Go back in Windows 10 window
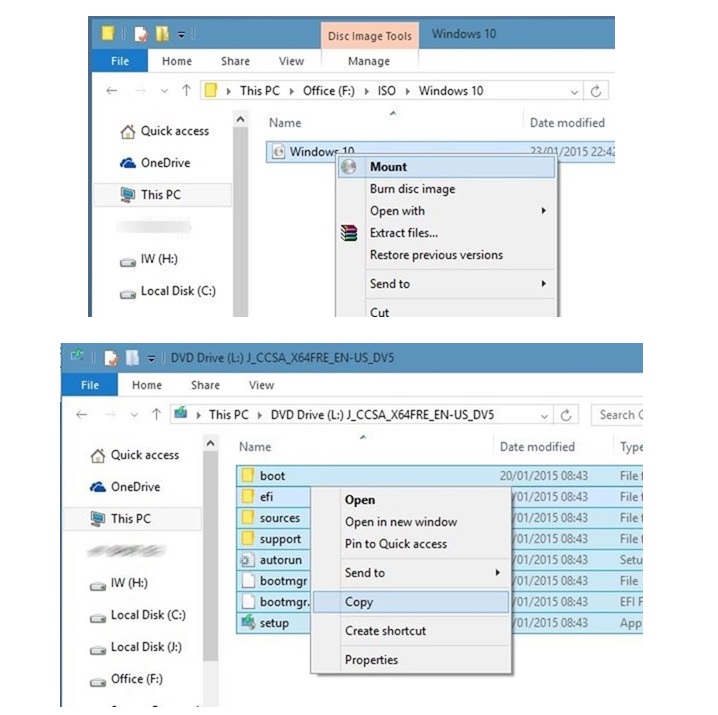Image resolution: width=718 pixels, height=715 pixels. (111, 91)
